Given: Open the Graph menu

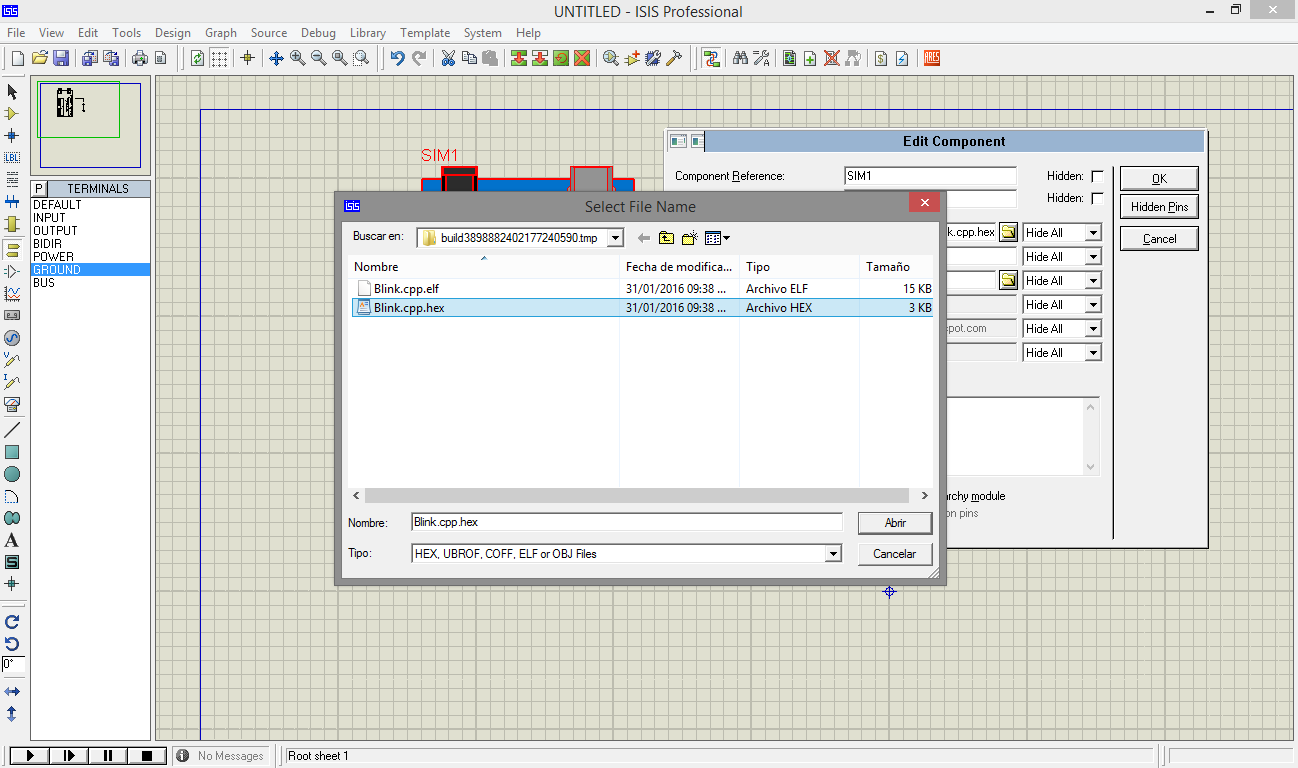Looking at the screenshot, I should 221,33.
